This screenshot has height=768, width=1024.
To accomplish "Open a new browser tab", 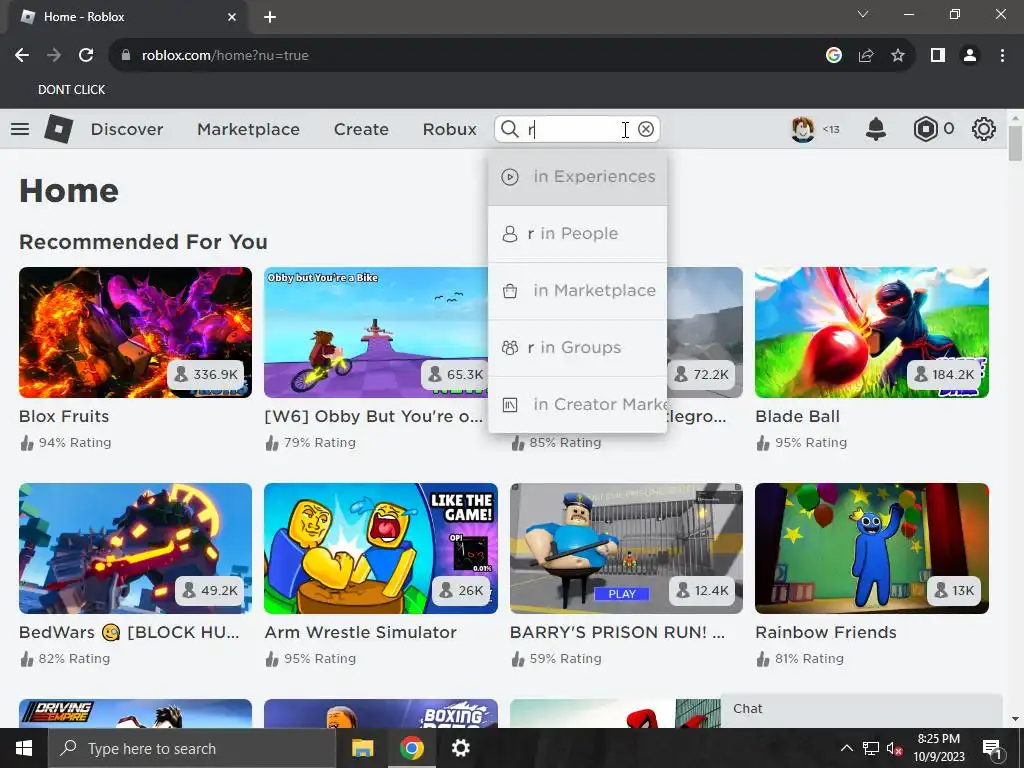I will pyautogui.click(x=270, y=17).
